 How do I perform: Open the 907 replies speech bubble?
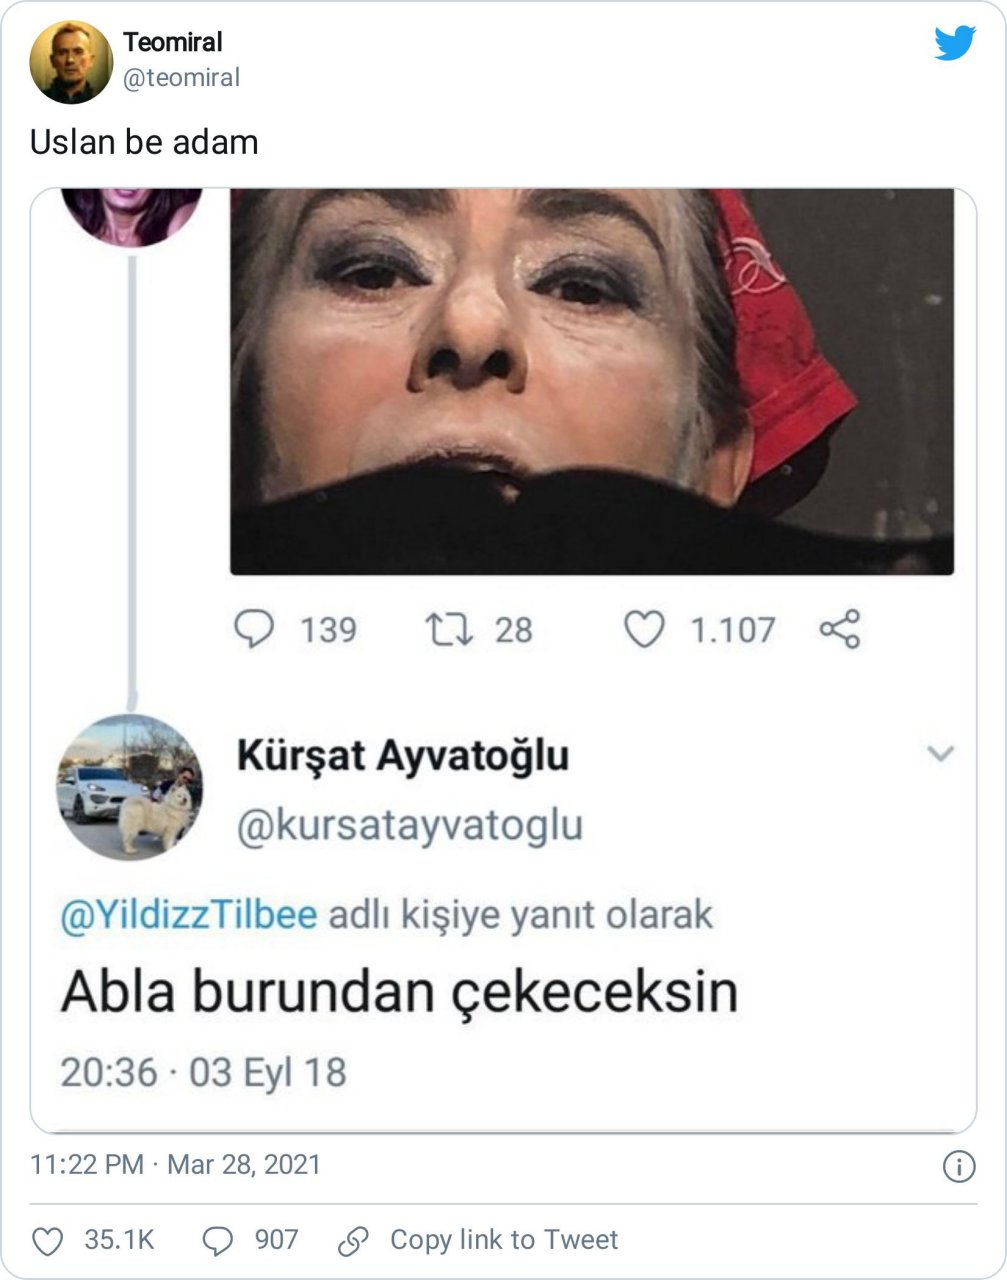218,1241
